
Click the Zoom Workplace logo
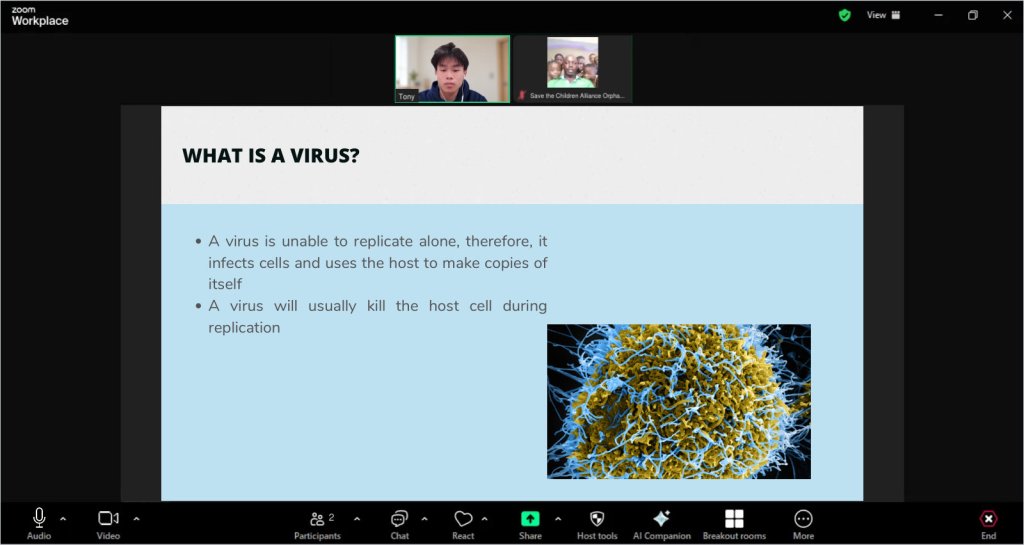pos(39,16)
